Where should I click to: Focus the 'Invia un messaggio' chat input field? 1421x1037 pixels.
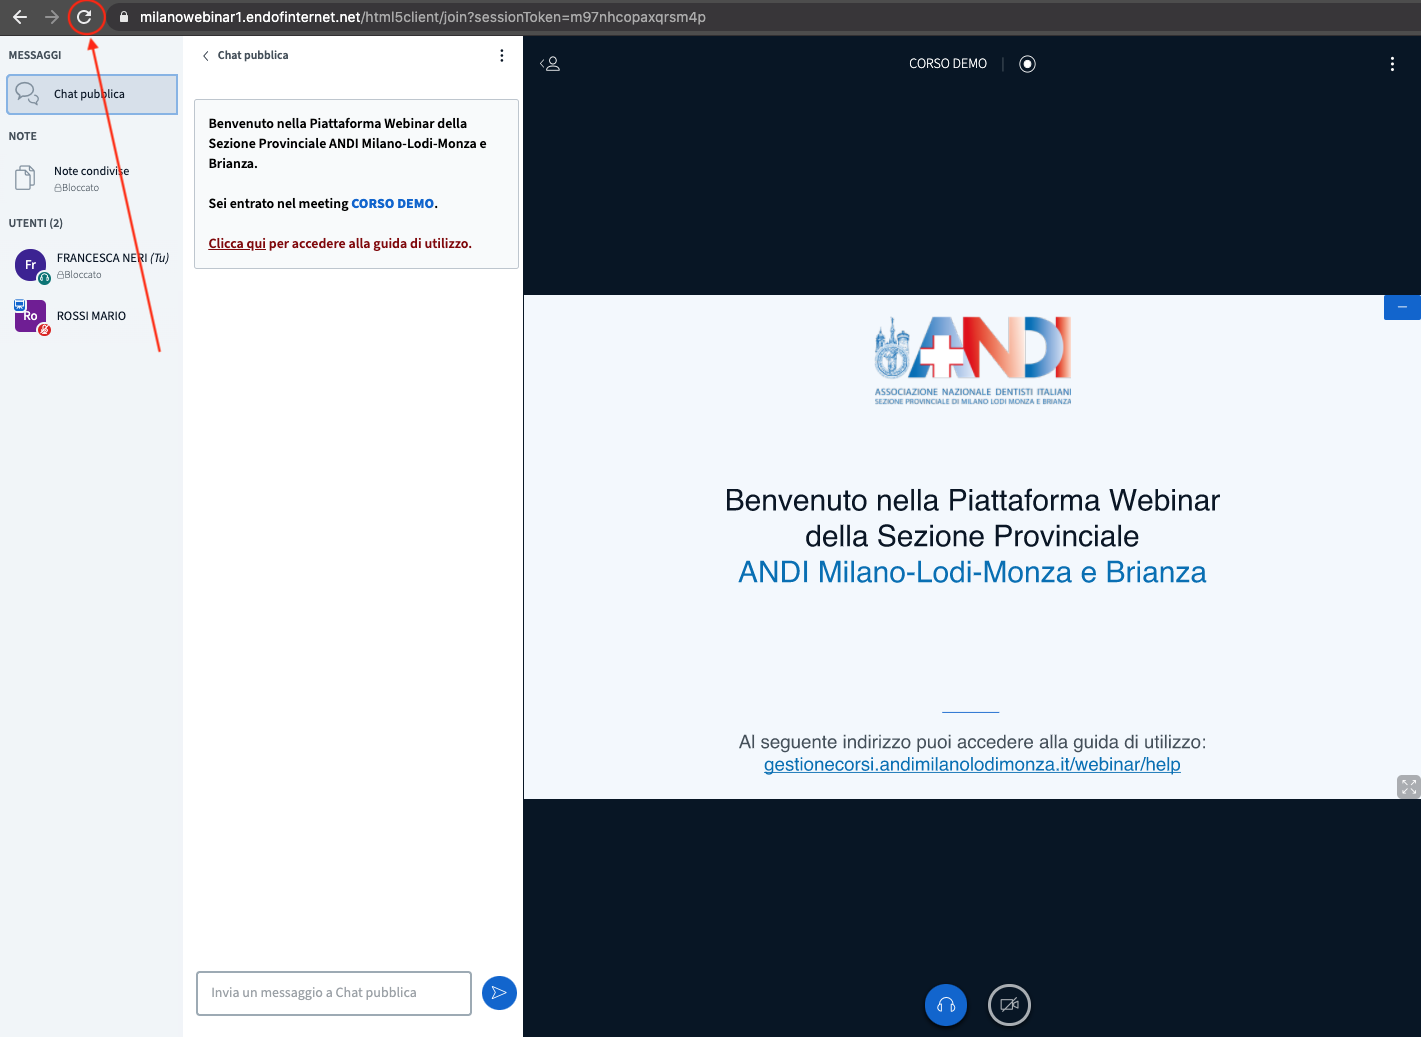point(334,993)
